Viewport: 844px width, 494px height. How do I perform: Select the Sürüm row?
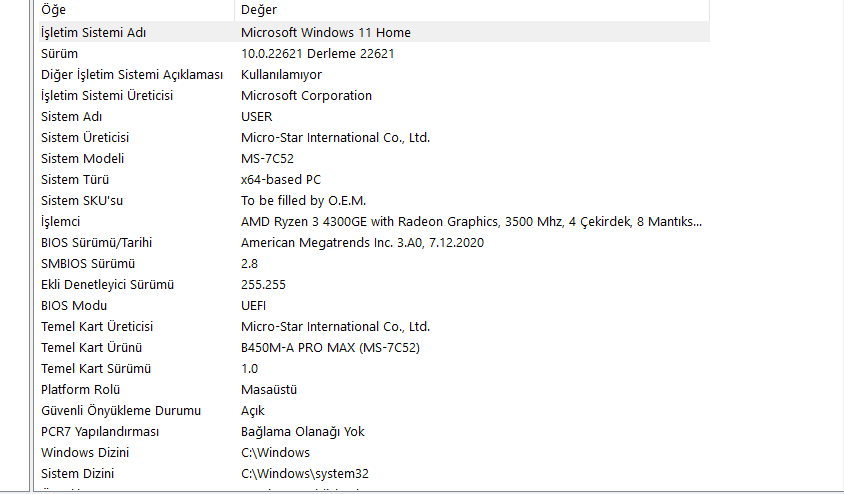pos(60,53)
